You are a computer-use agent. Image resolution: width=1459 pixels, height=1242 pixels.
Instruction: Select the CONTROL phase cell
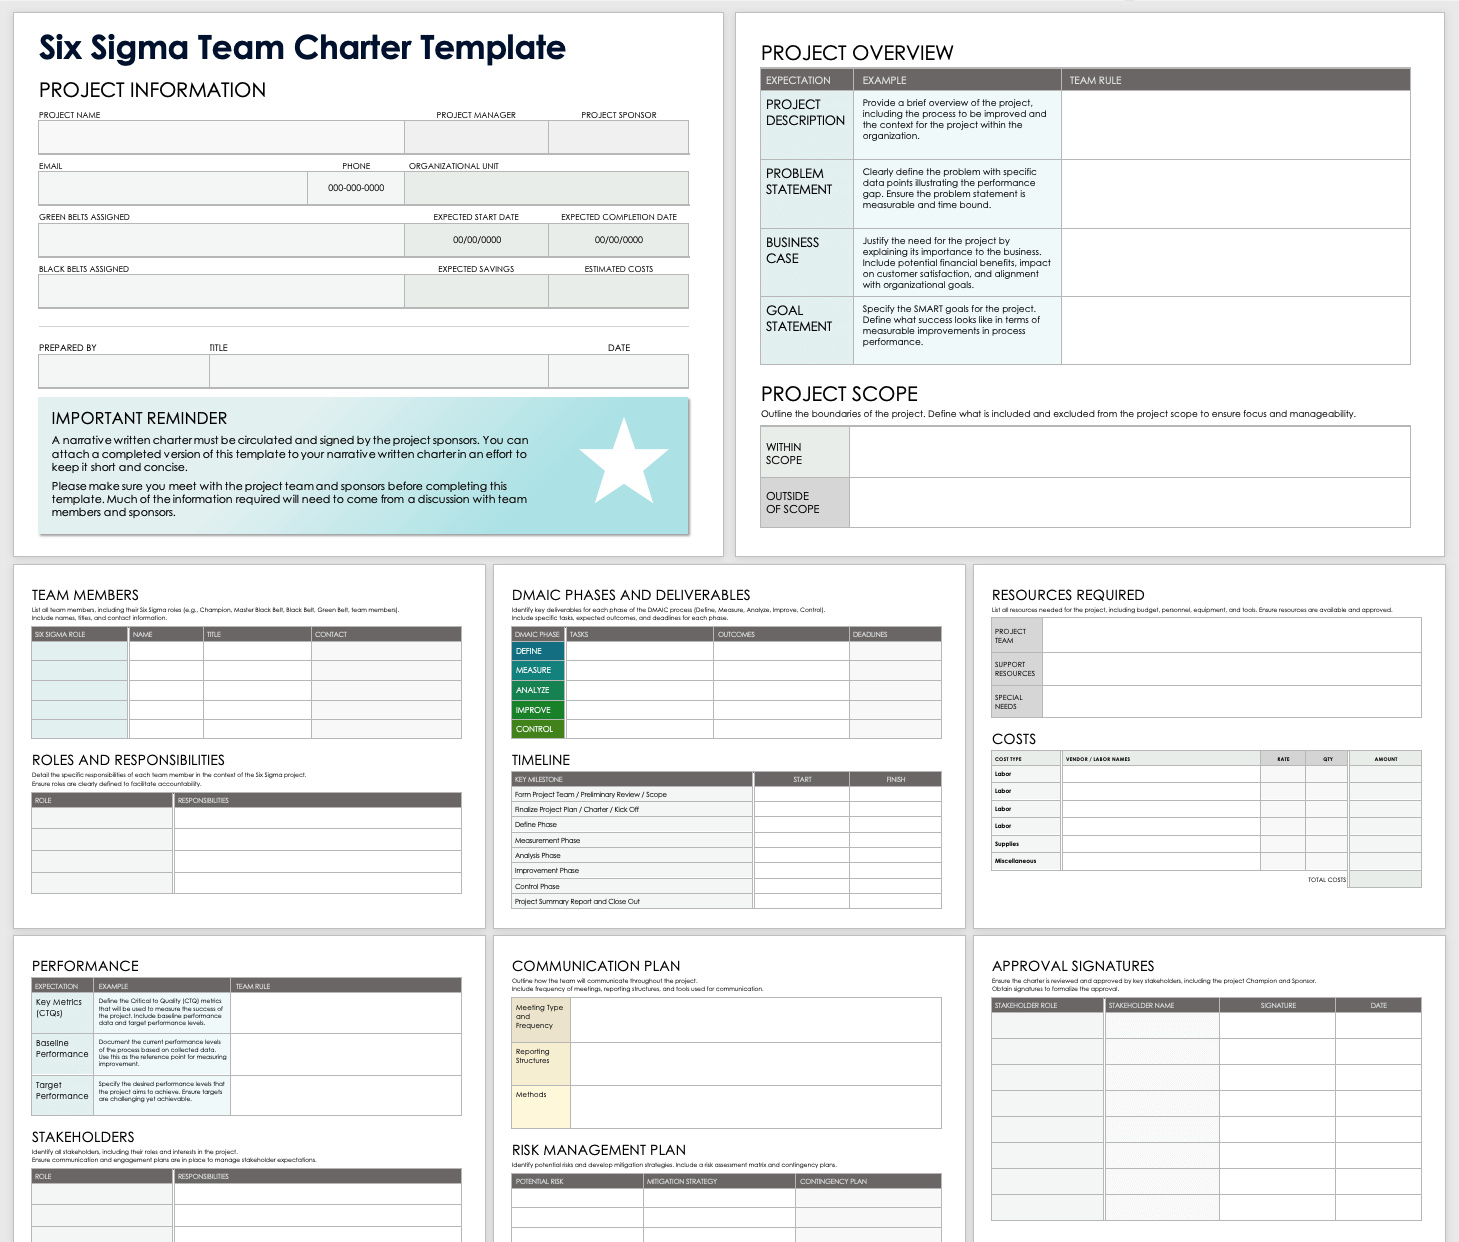[538, 729]
